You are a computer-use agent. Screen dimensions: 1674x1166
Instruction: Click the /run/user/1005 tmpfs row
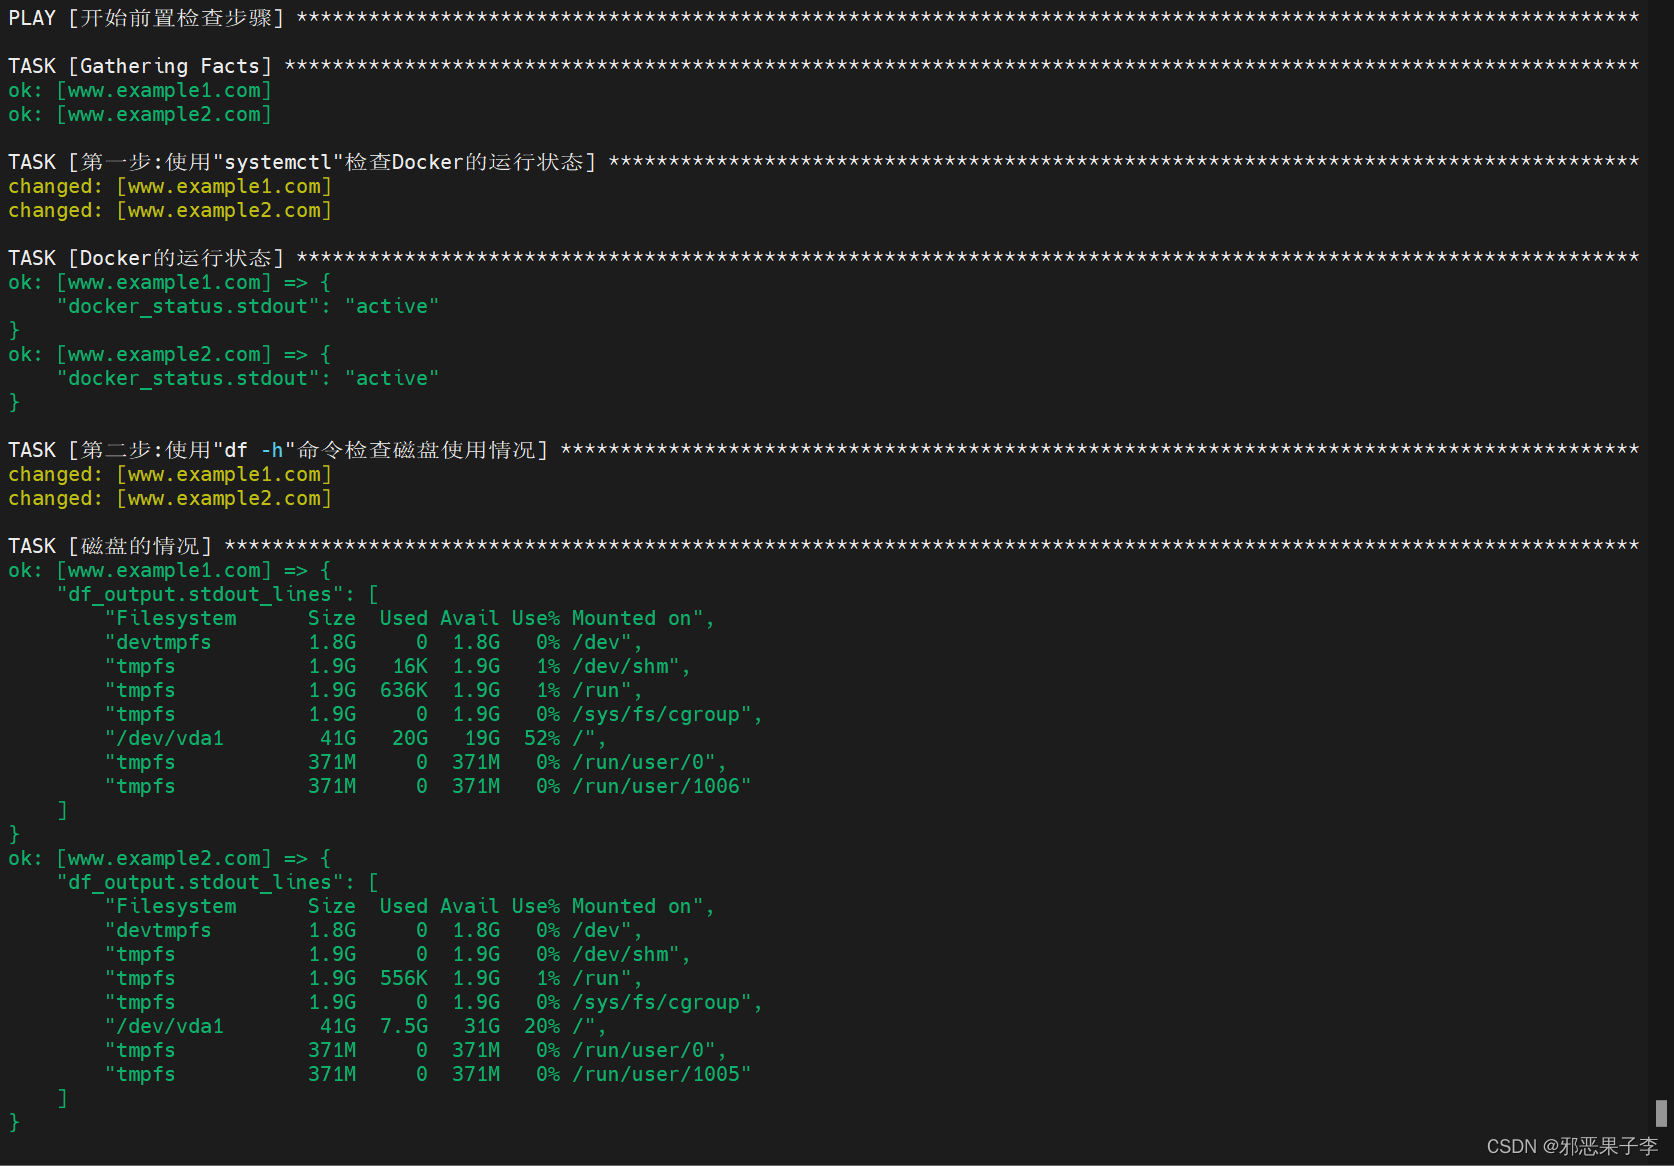pos(428,1074)
